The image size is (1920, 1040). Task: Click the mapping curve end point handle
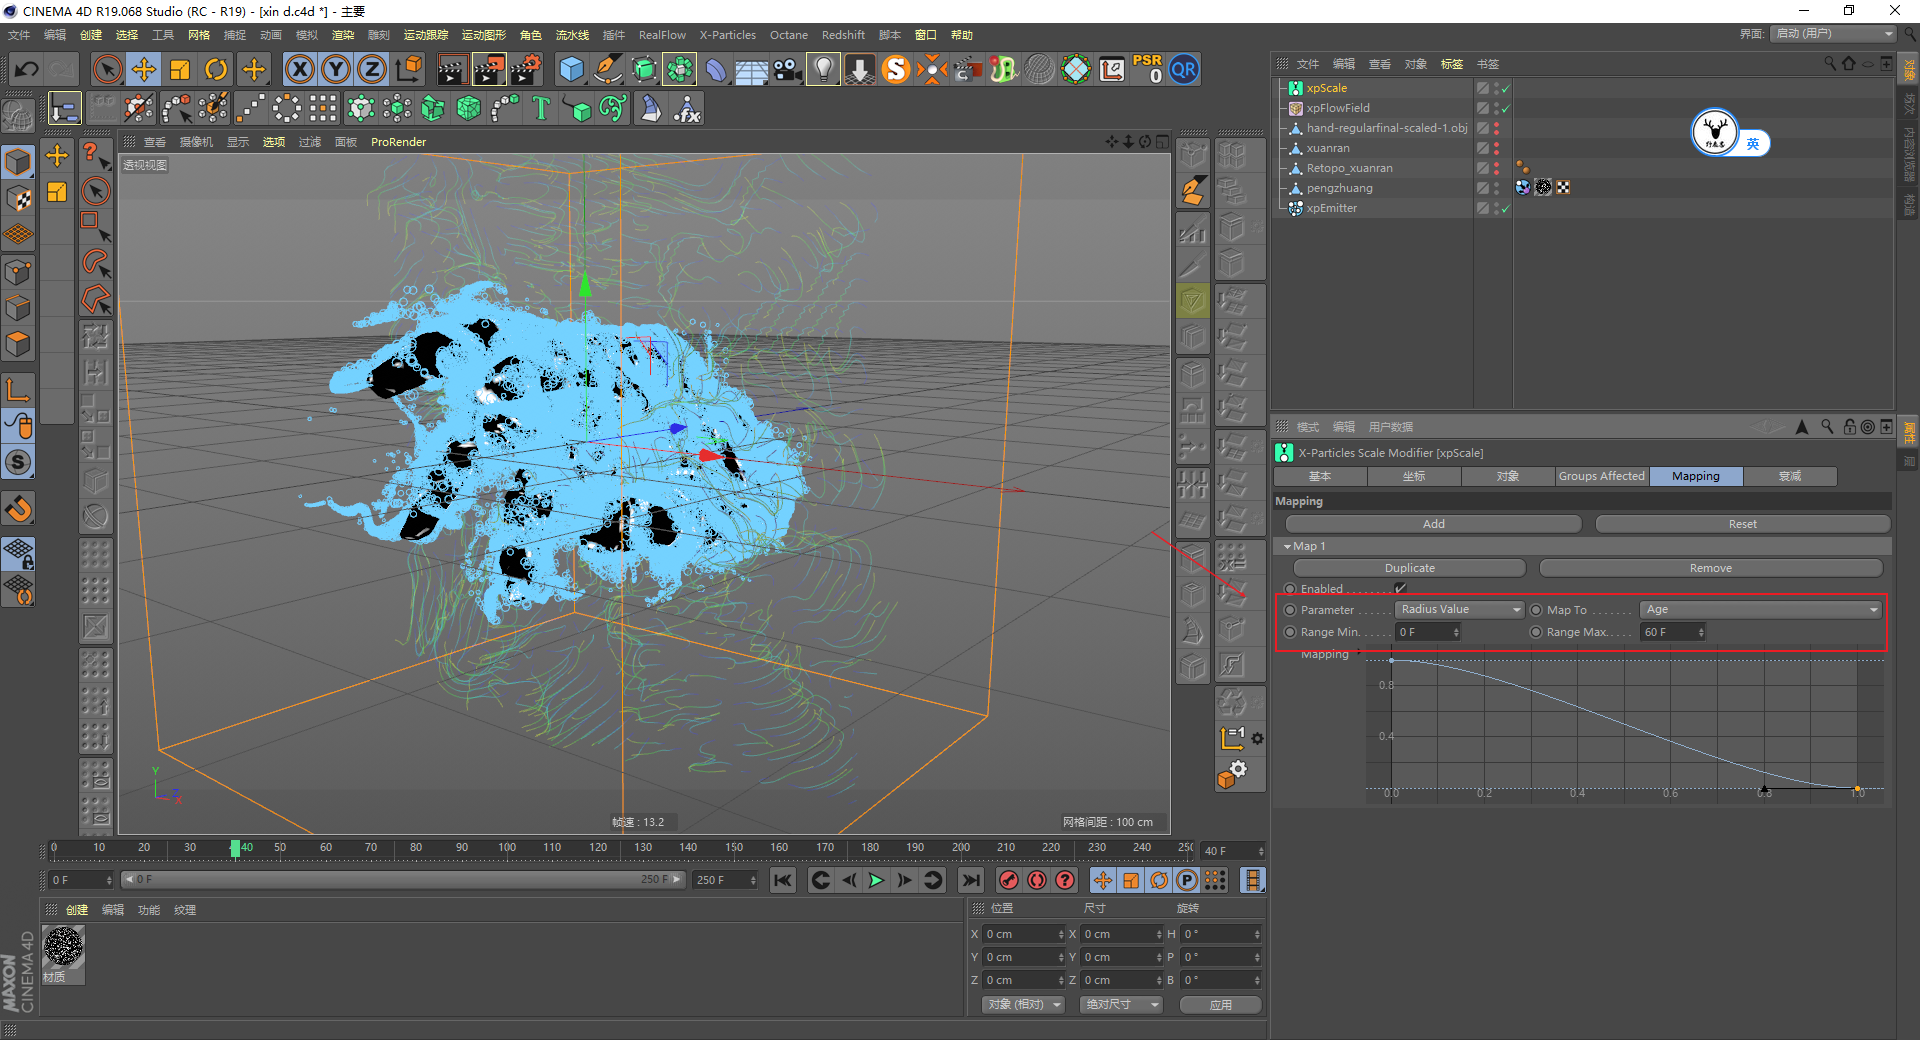[x=1857, y=790]
